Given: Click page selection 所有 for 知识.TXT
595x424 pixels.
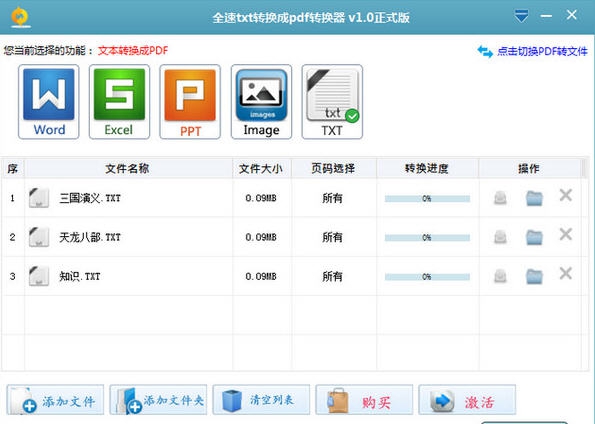Looking at the screenshot, I should click(x=332, y=276).
